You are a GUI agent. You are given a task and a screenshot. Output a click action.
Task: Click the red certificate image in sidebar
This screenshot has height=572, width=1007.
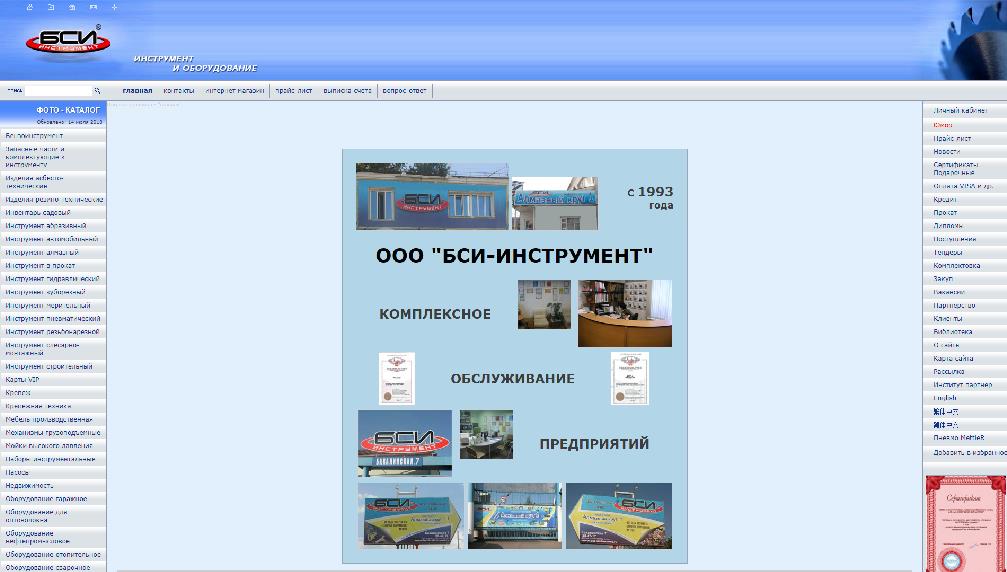click(x=966, y=524)
